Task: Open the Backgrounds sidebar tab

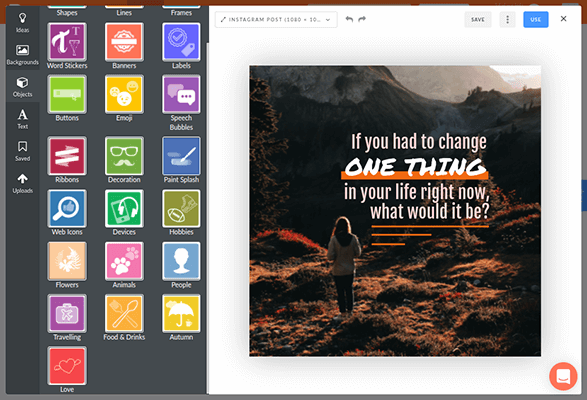Action: pos(22,55)
